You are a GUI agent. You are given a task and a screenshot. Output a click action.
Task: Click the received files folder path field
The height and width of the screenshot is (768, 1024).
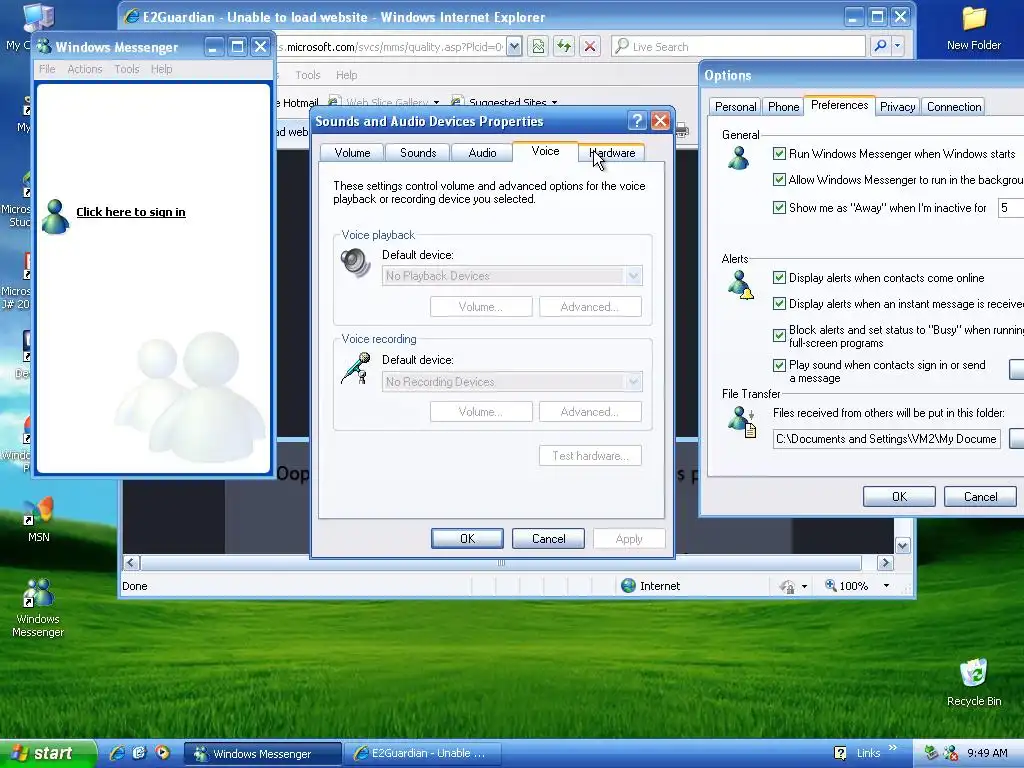886,439
